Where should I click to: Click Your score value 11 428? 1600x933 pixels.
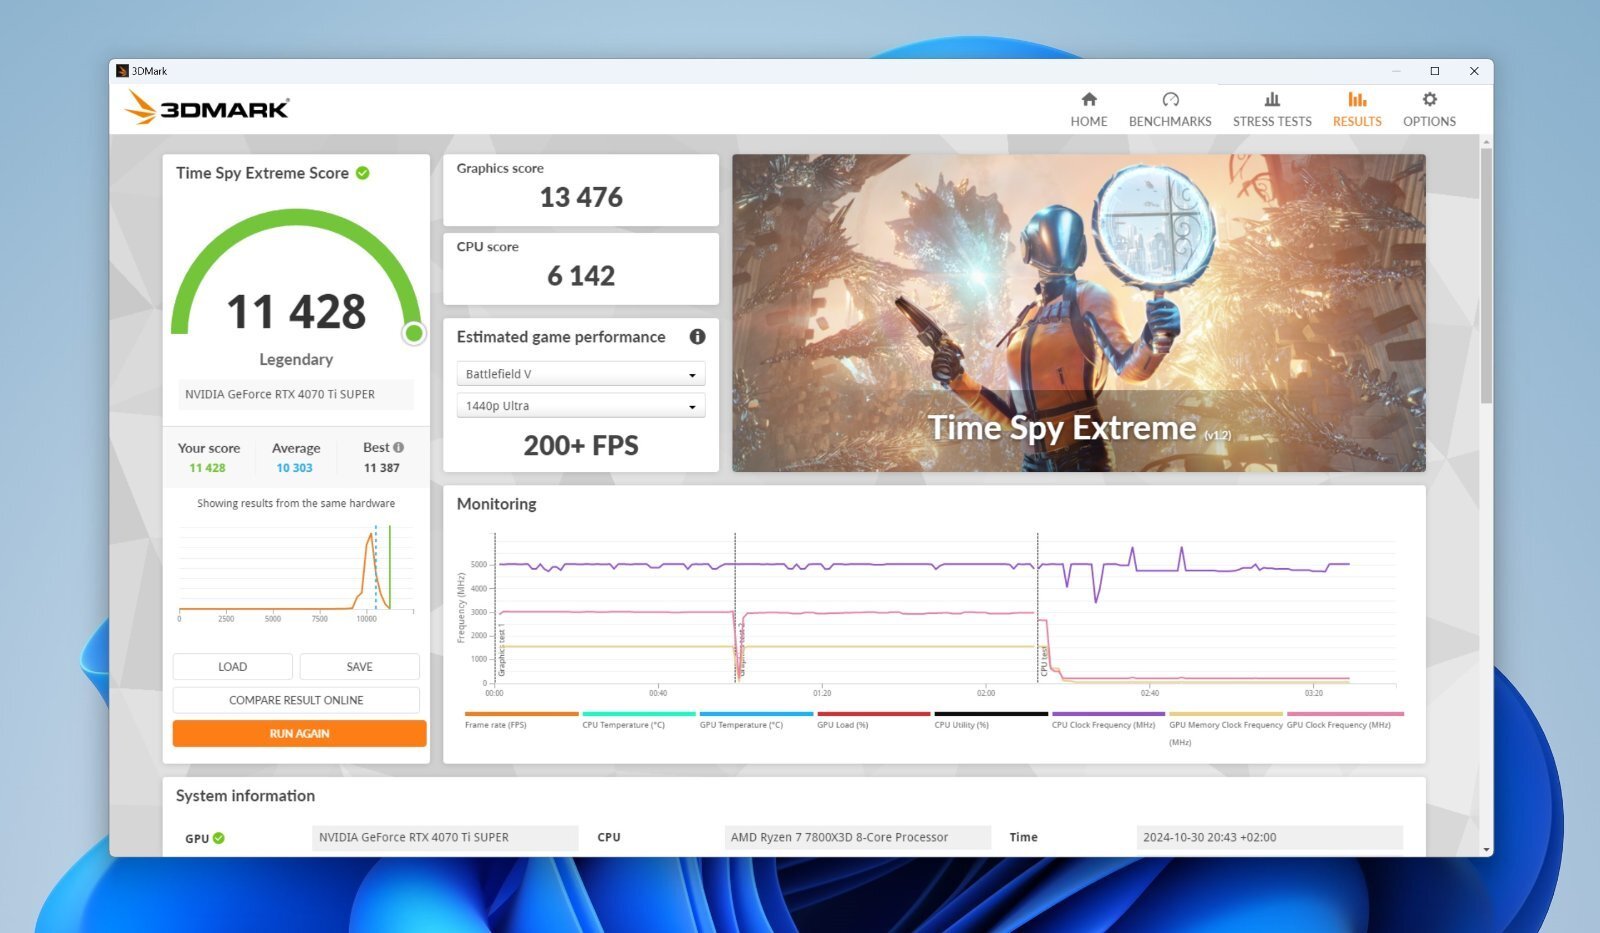(208, 468)
